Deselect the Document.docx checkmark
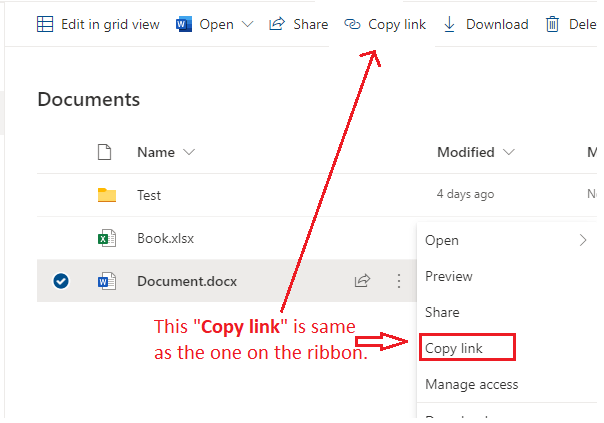Screen dimensions: 604x423 [x=61, y=281]
